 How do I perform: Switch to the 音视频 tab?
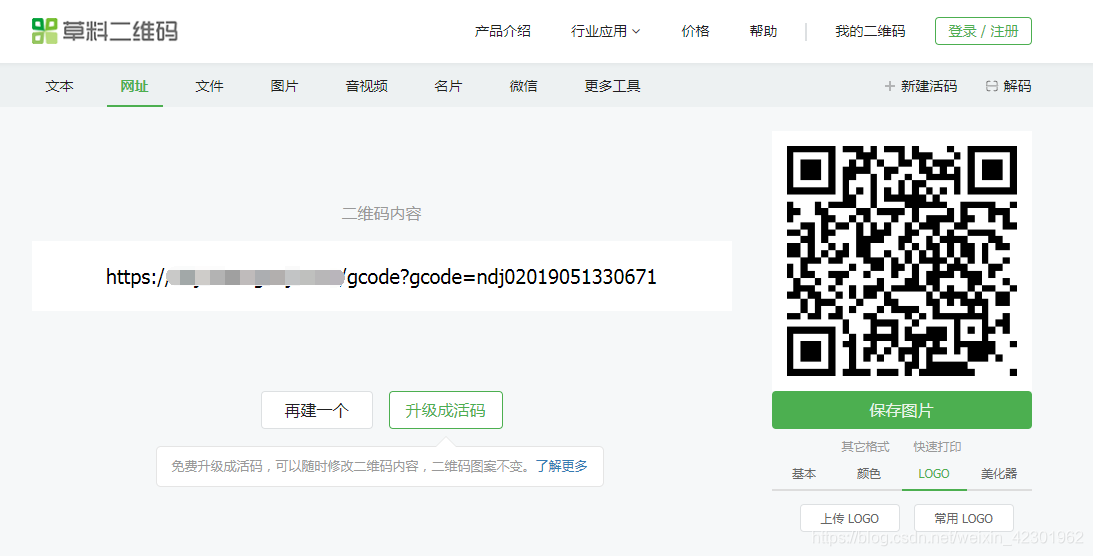pos(367,86)
